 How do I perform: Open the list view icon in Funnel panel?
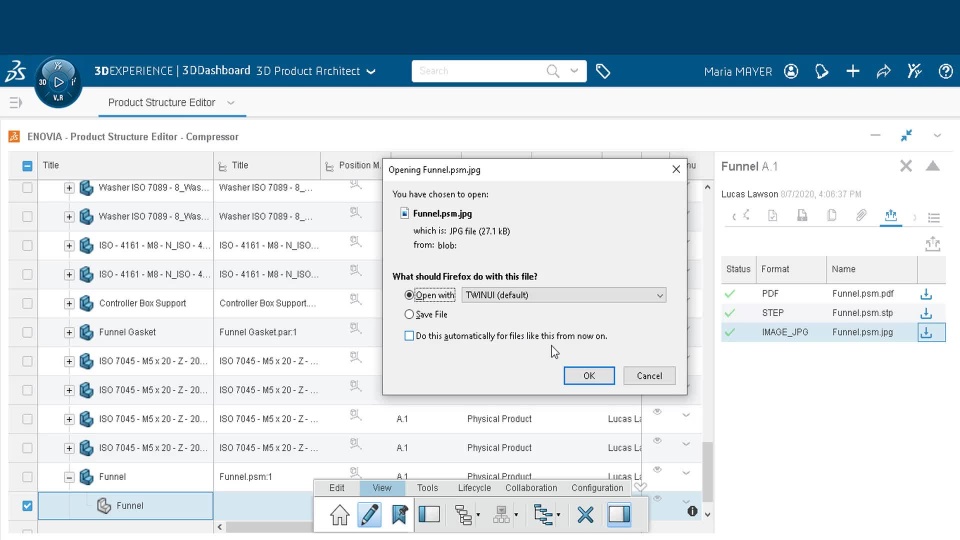(x=934, y=217)
